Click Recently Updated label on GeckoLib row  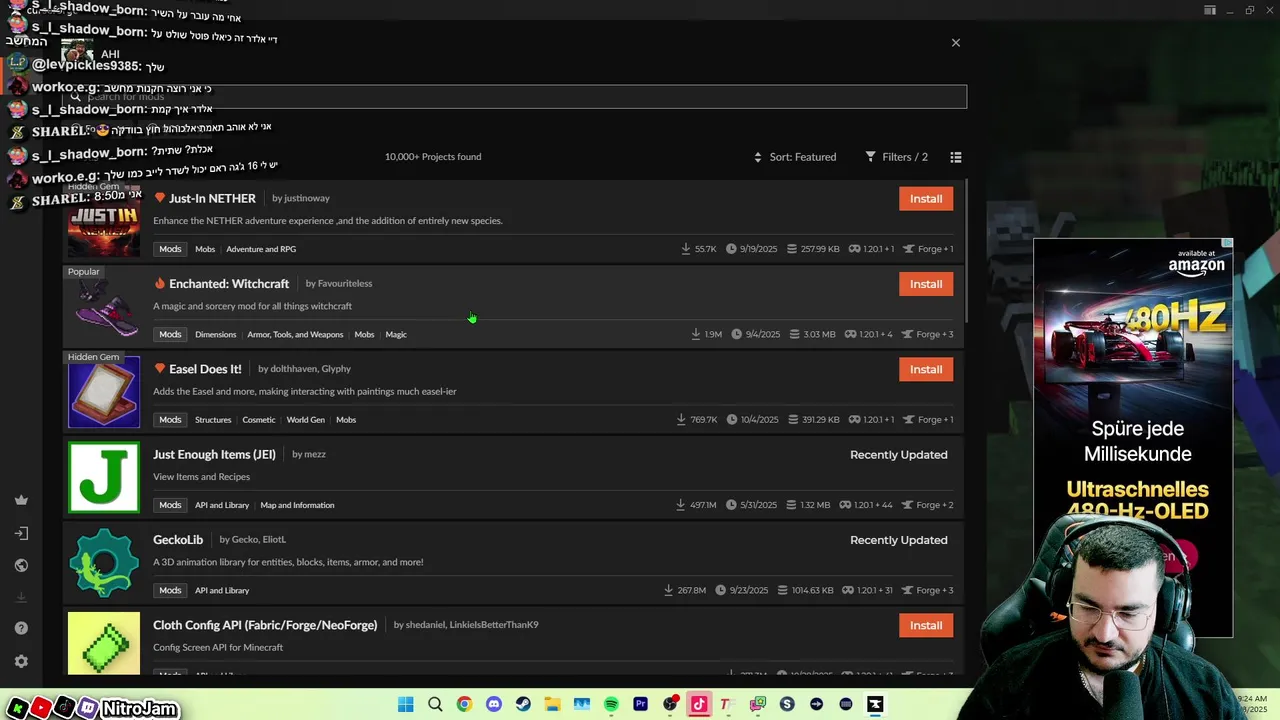[x=899, y=540]
